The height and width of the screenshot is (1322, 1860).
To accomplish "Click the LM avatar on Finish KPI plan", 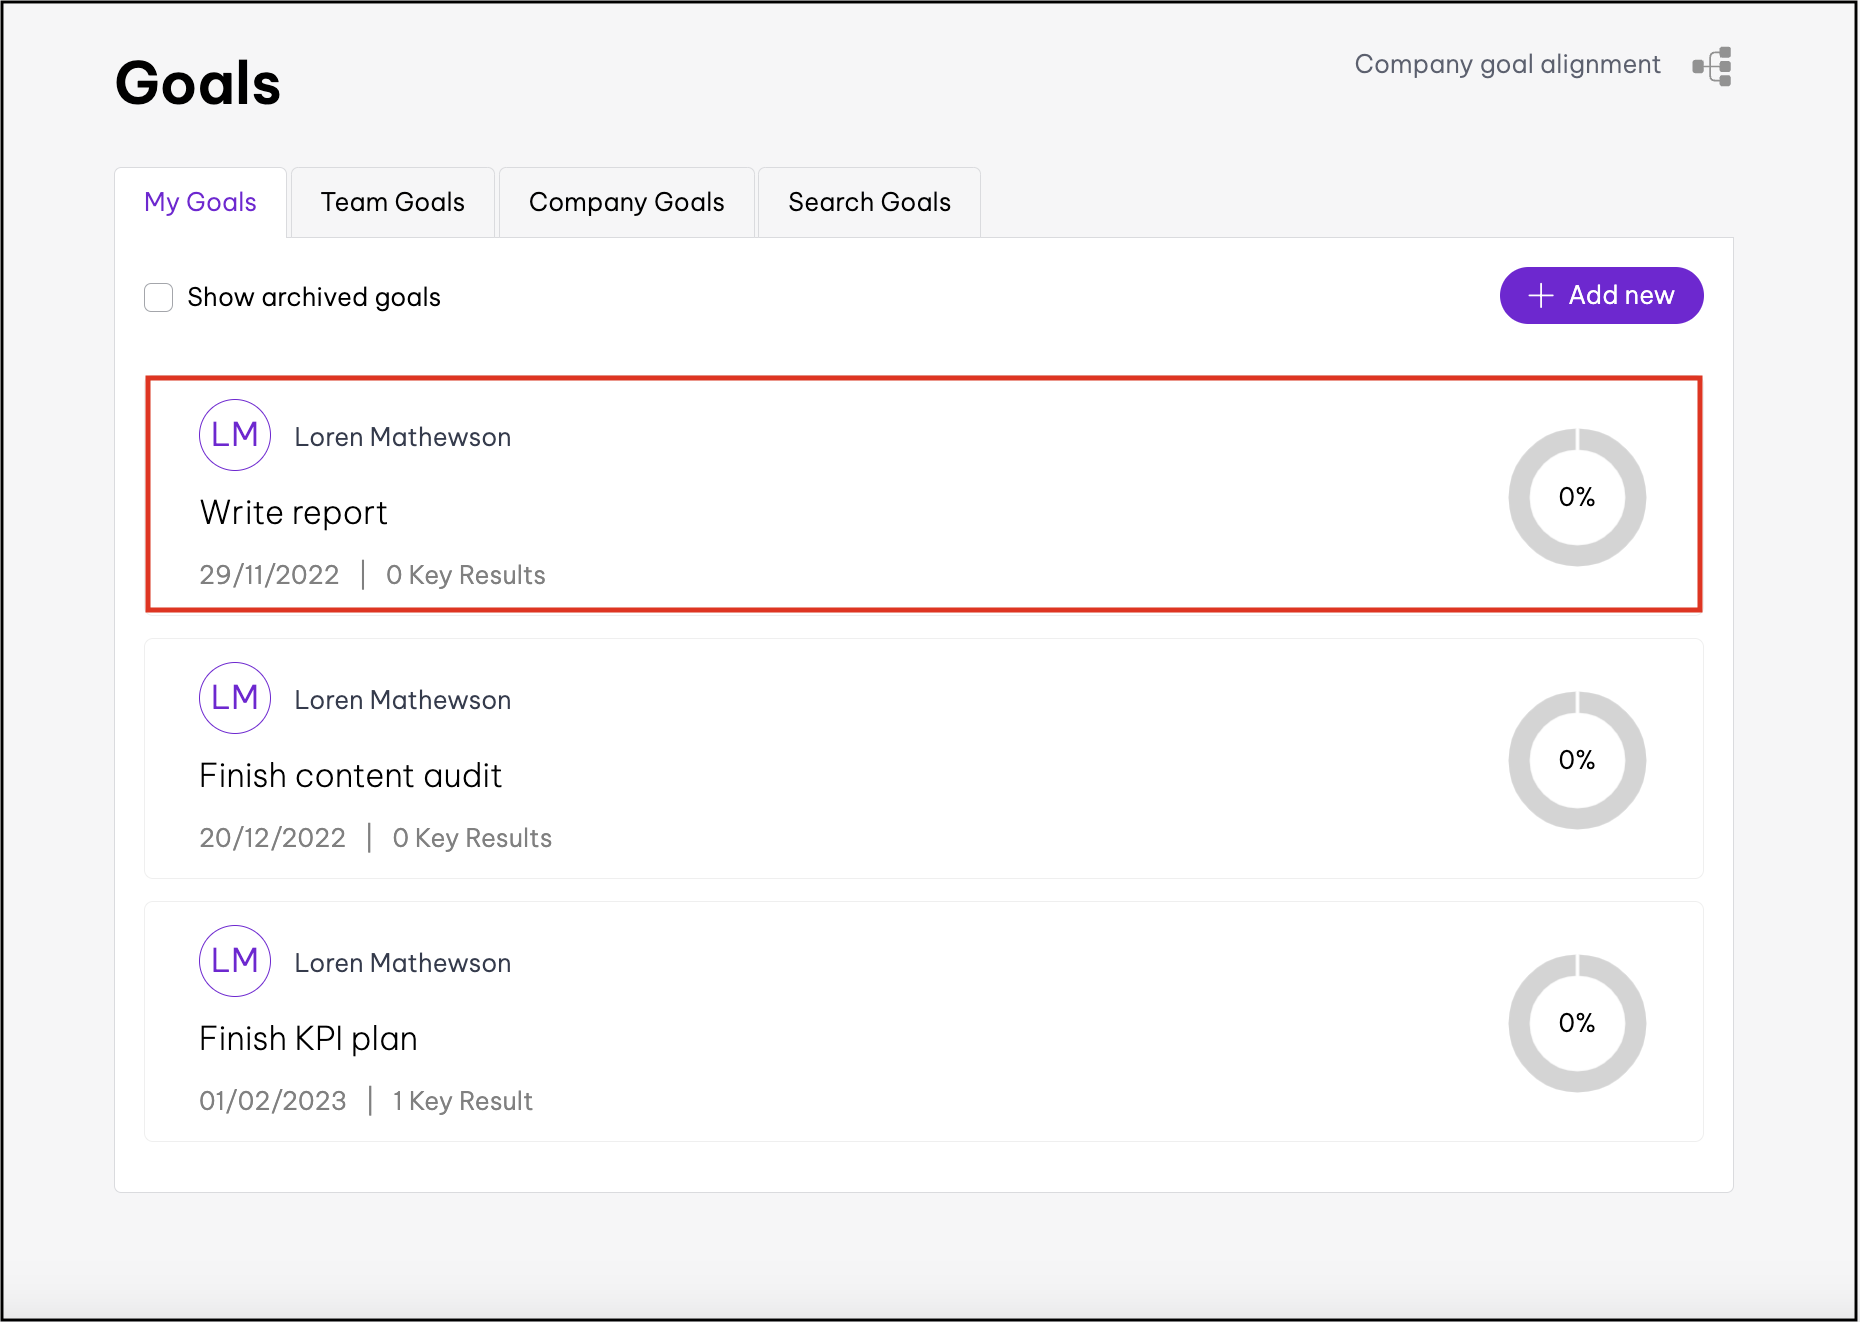I will (235, 961).
